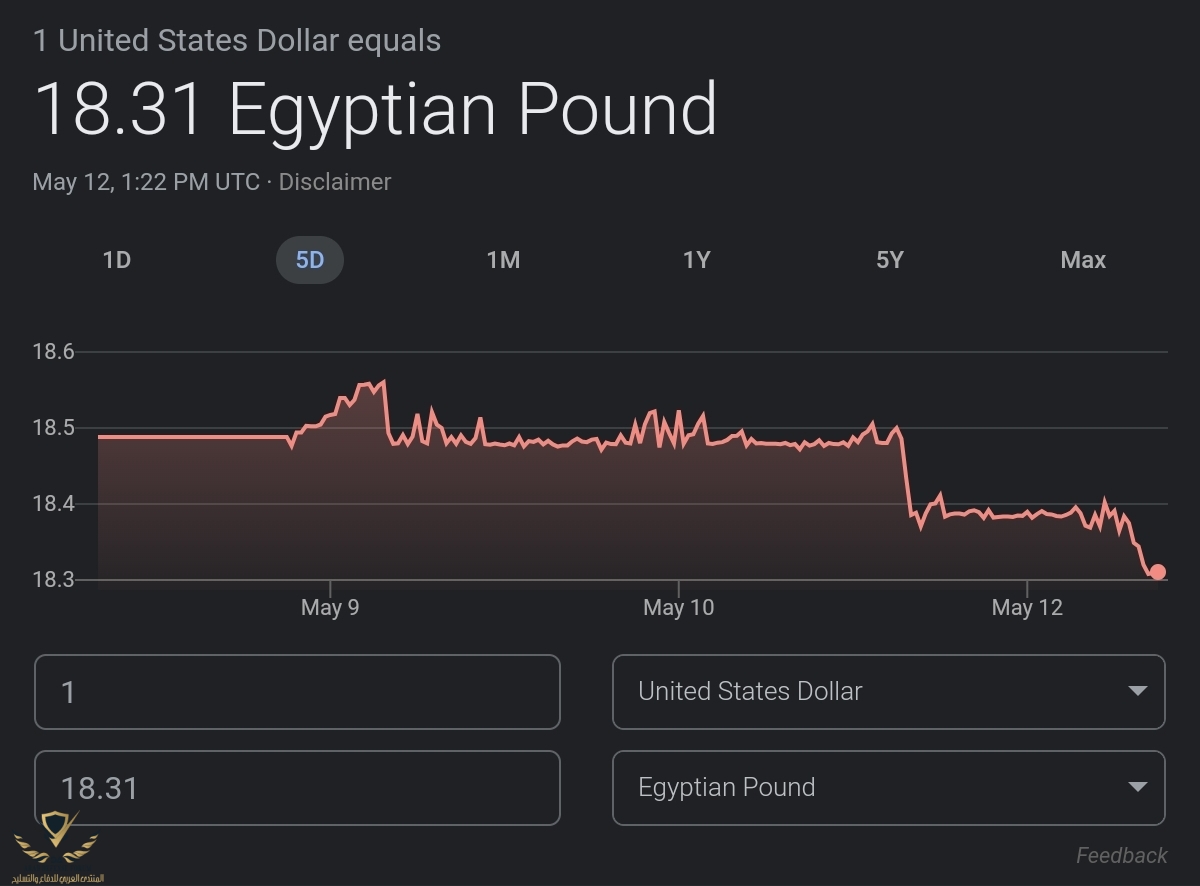Select the 1D time range tab
This screenshot has height=886, width=1200.
[117, 260]
